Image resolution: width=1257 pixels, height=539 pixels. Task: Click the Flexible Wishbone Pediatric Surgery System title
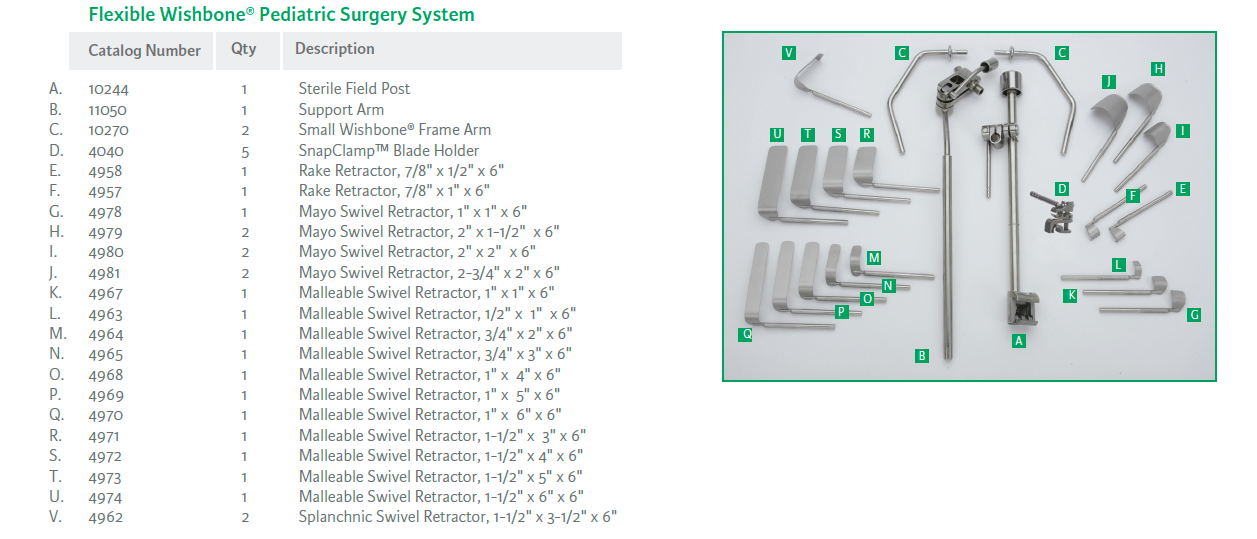coord(281,15)
